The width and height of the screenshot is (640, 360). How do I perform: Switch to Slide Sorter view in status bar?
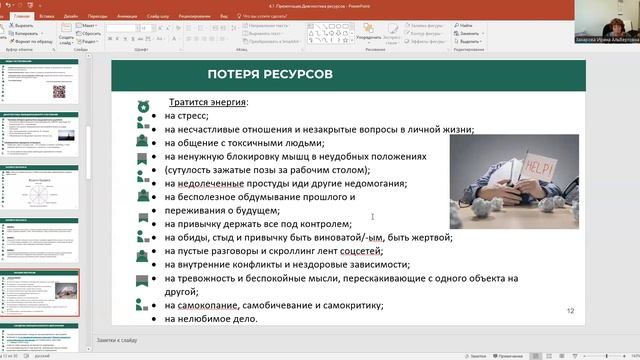tap(549, 356)
